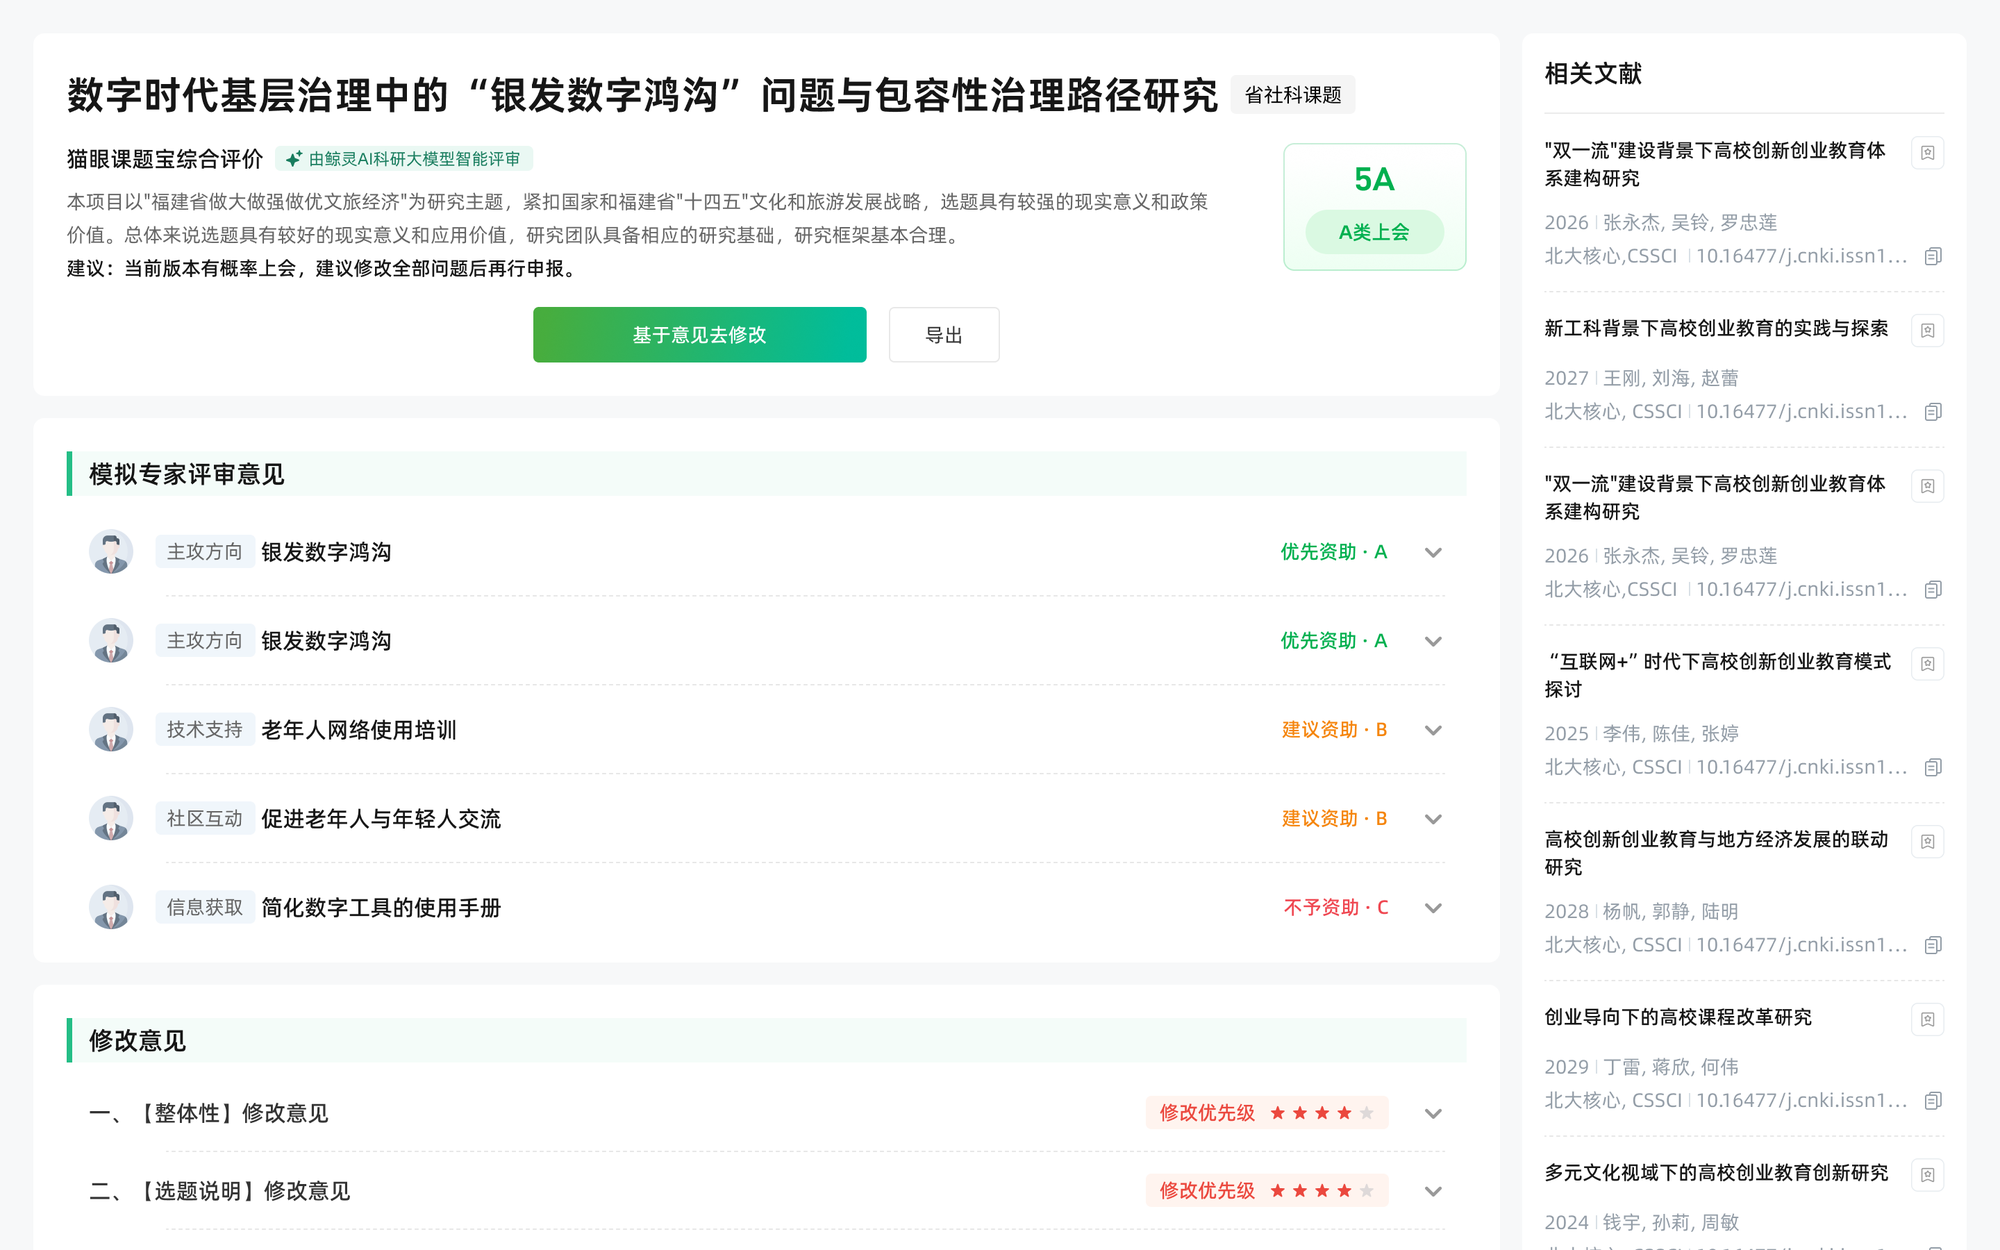
Task: Click 猫眼课题宝综合评价 heading
Action: (x=165, y=159)
